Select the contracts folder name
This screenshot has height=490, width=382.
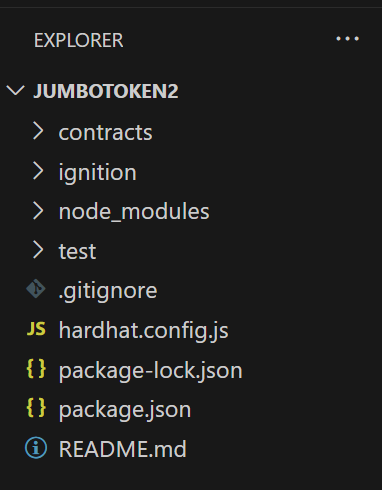(x=105, y=133)
